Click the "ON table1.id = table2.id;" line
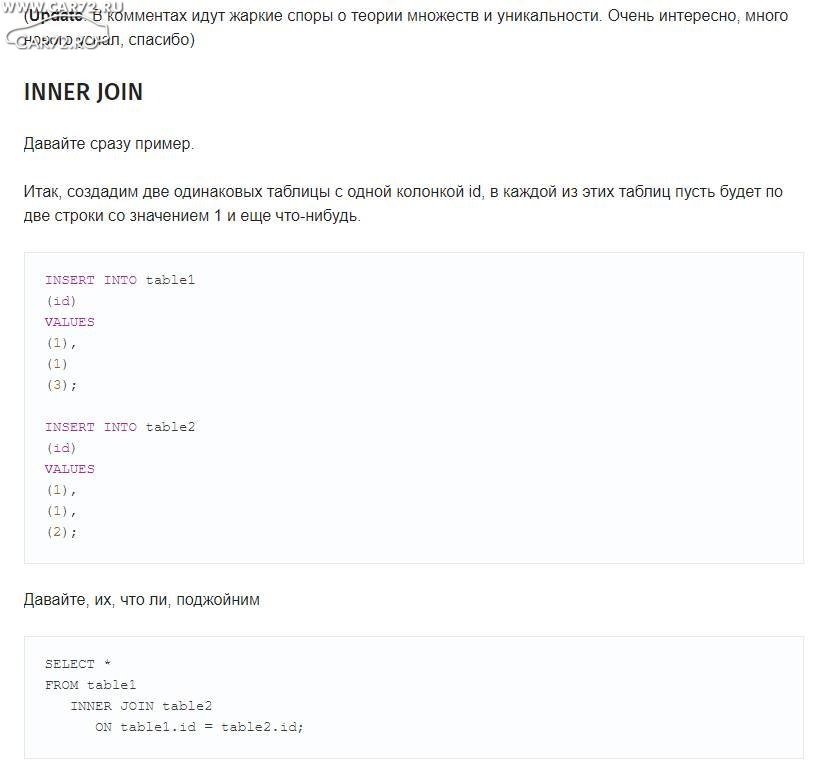The image size is (818, 768). [x=199, y=727]
